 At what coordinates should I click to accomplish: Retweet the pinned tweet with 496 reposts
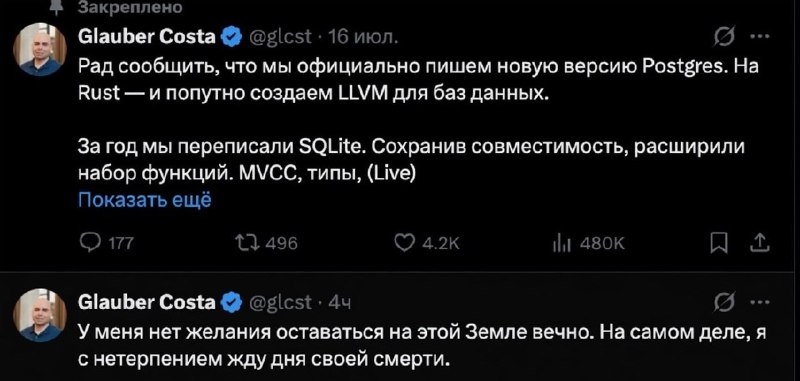click(x=265, y=243)
